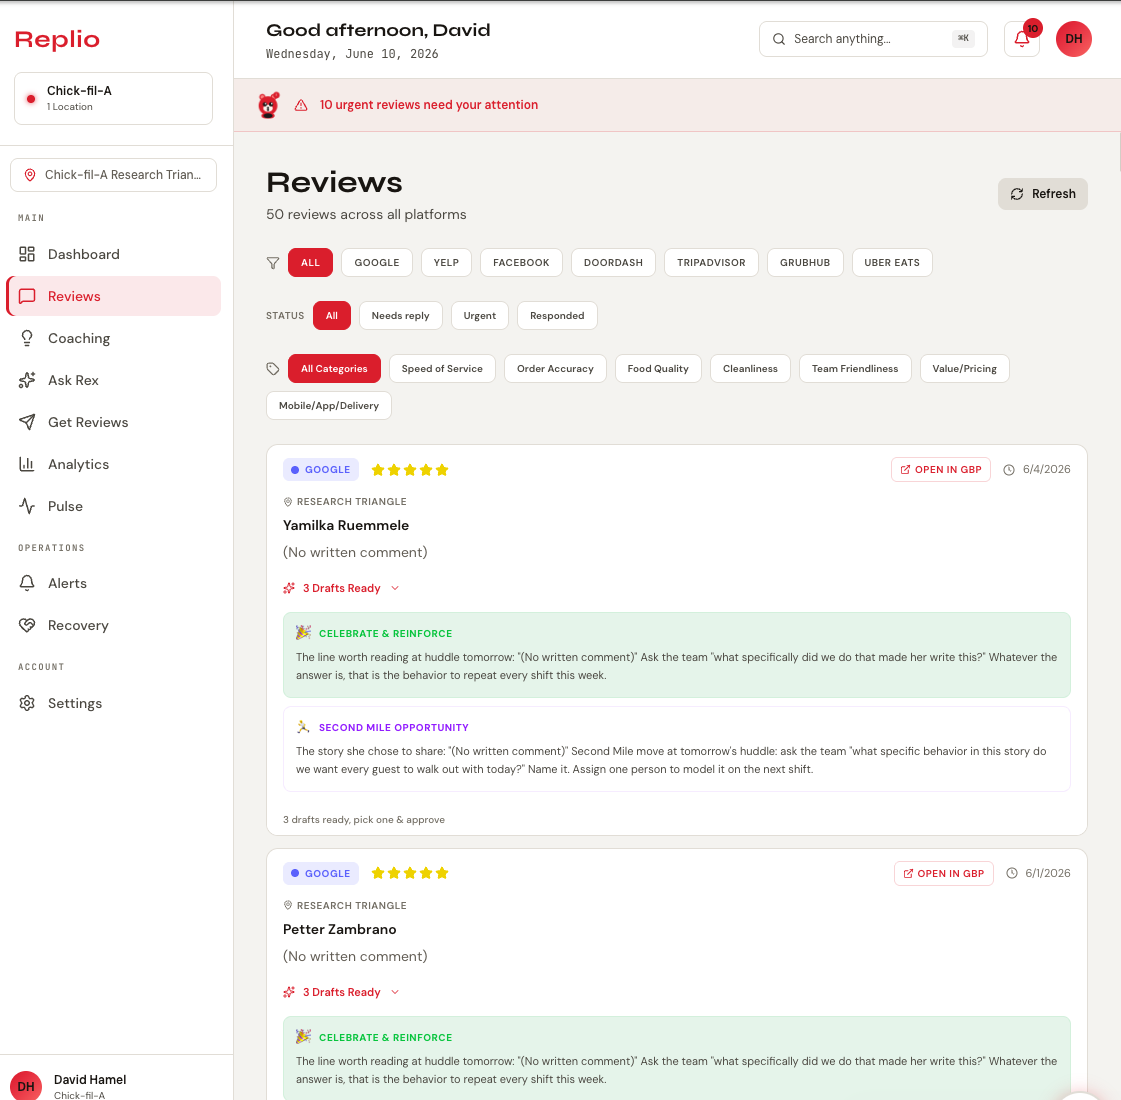Filter by Team Friendliness category

tap(855, 369)
